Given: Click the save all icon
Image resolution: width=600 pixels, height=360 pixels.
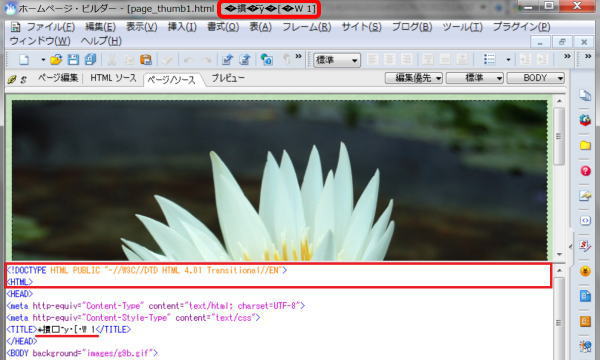Looking at the screenshot, I should pyautogui.click(x=91, y=59).
